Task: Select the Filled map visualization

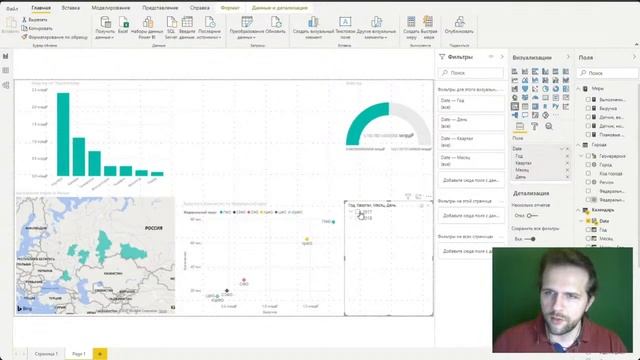Action: [x=525, y=98]
